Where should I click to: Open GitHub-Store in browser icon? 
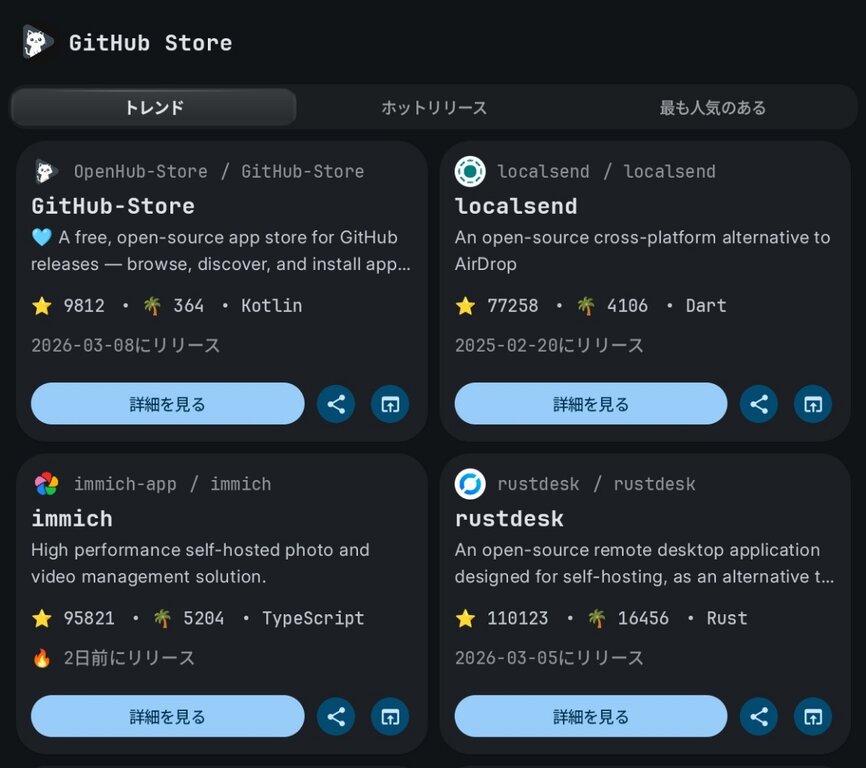[x=390, y=404]
